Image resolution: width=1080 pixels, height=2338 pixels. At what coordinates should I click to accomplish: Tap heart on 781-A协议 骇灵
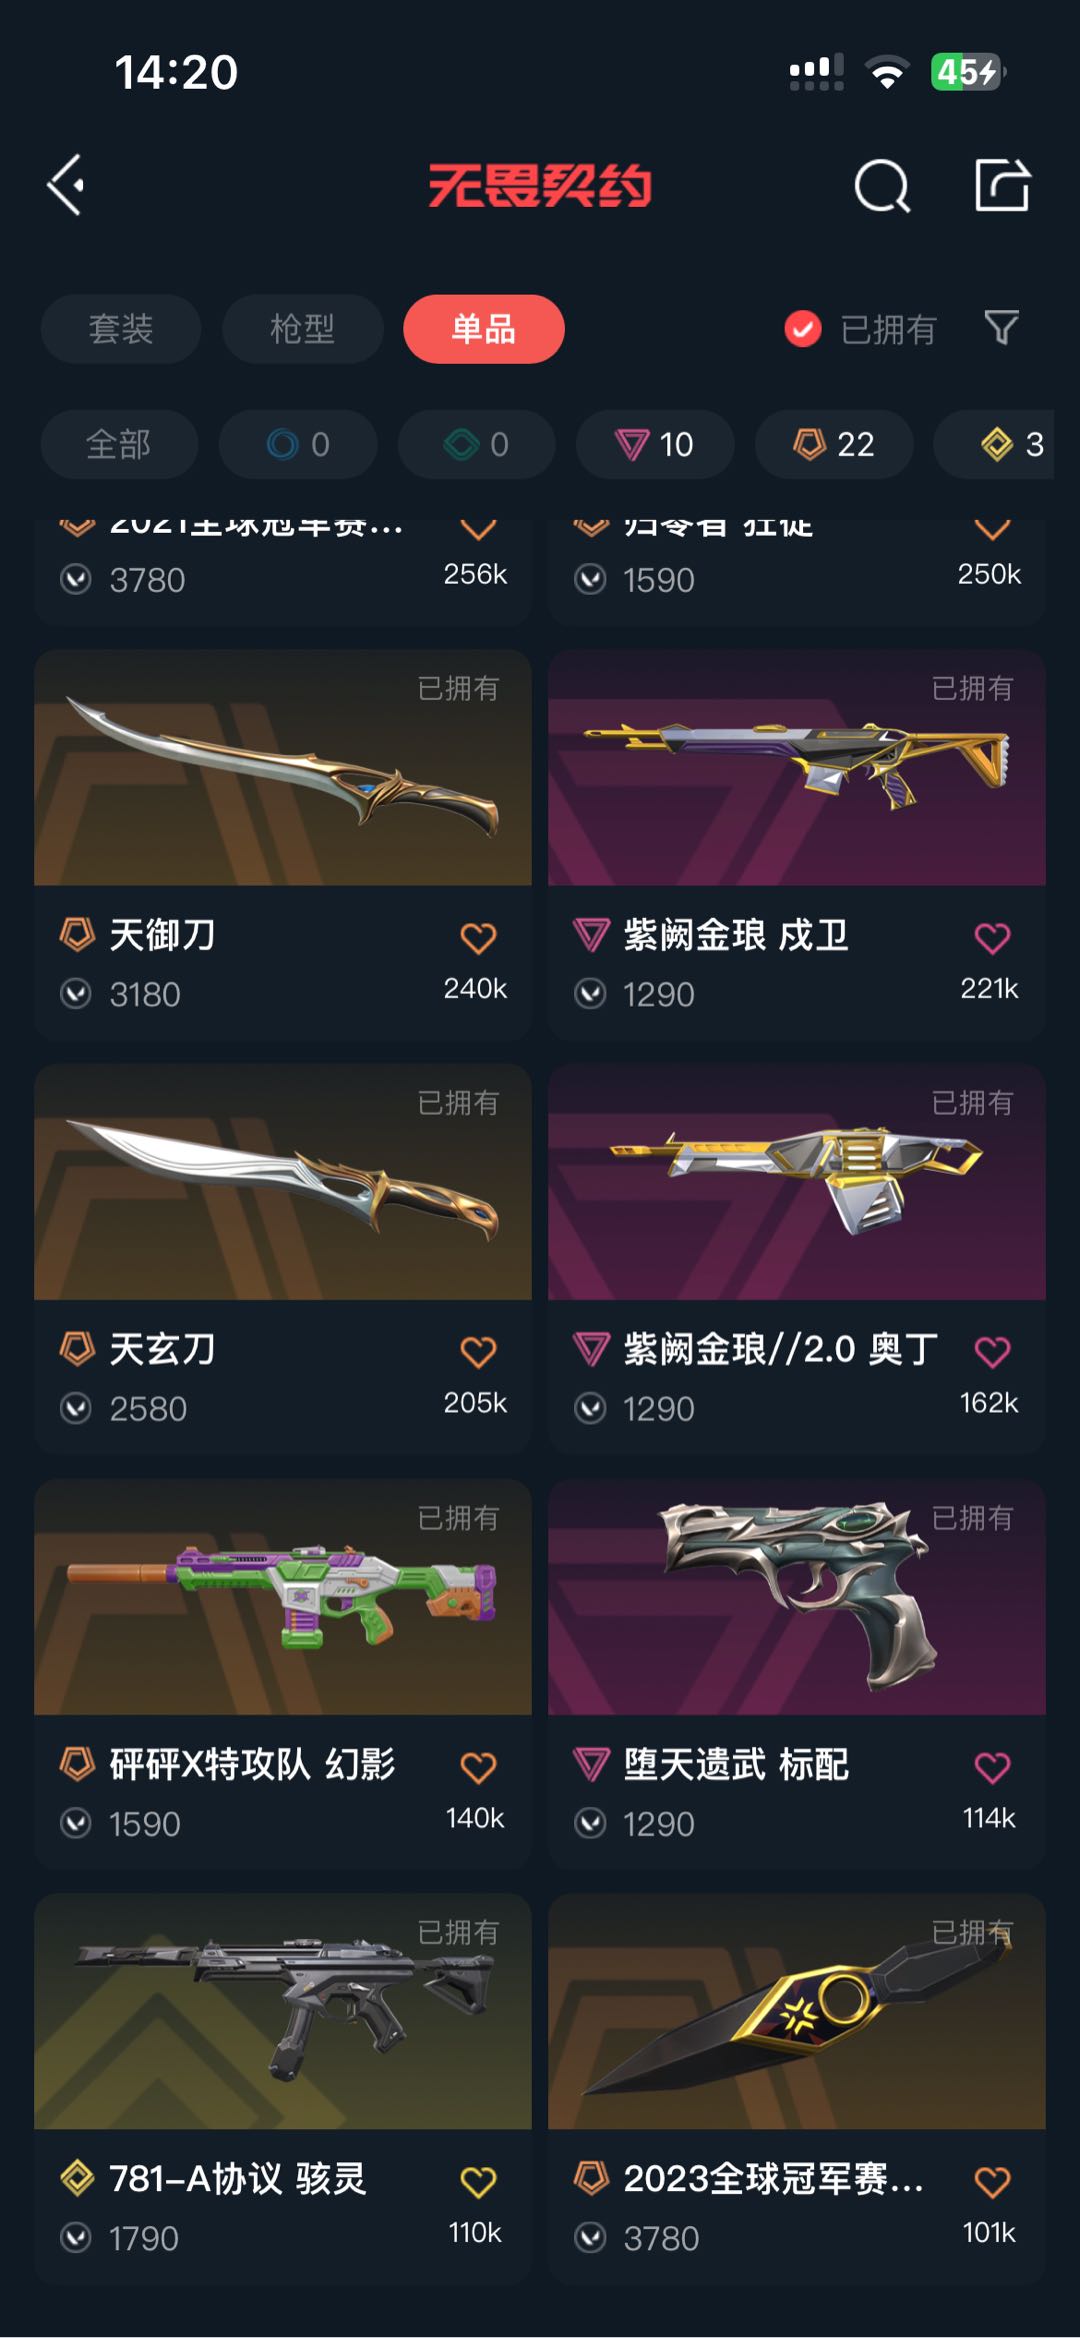478,2181
